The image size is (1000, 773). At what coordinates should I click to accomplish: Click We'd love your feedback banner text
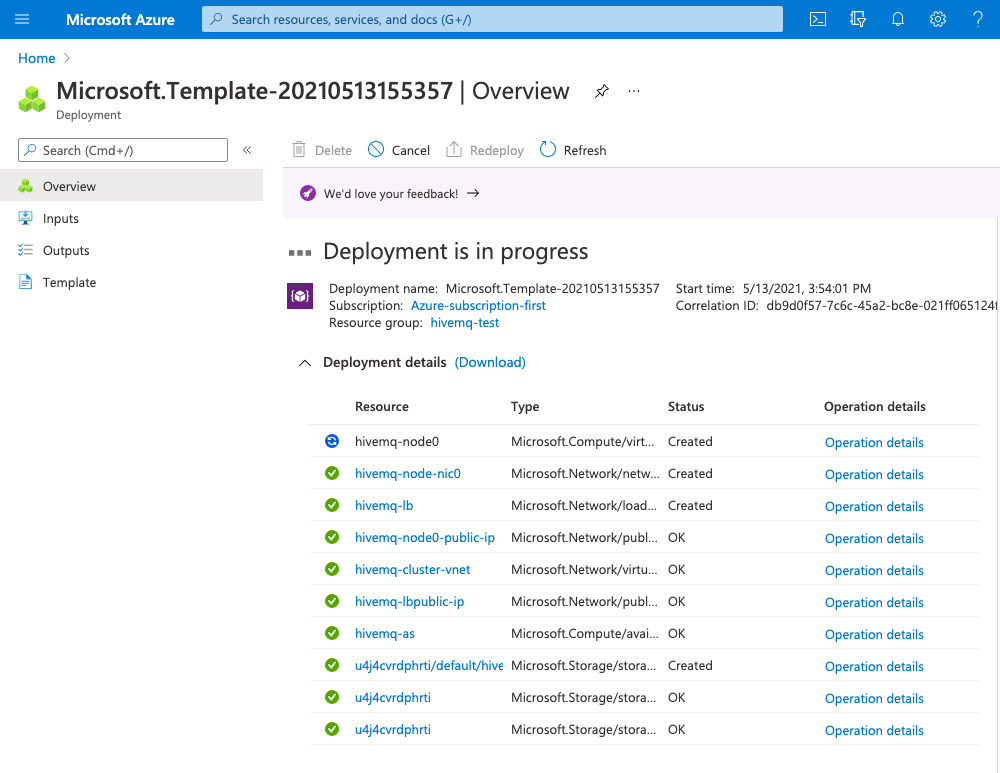point(391,194)
